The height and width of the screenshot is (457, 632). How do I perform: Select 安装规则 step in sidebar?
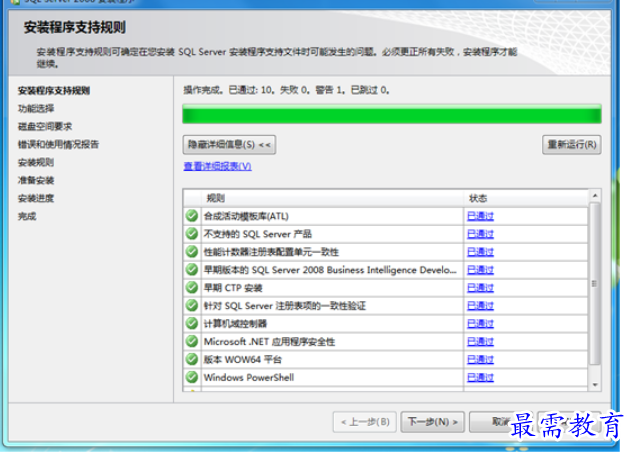[36, 162]
